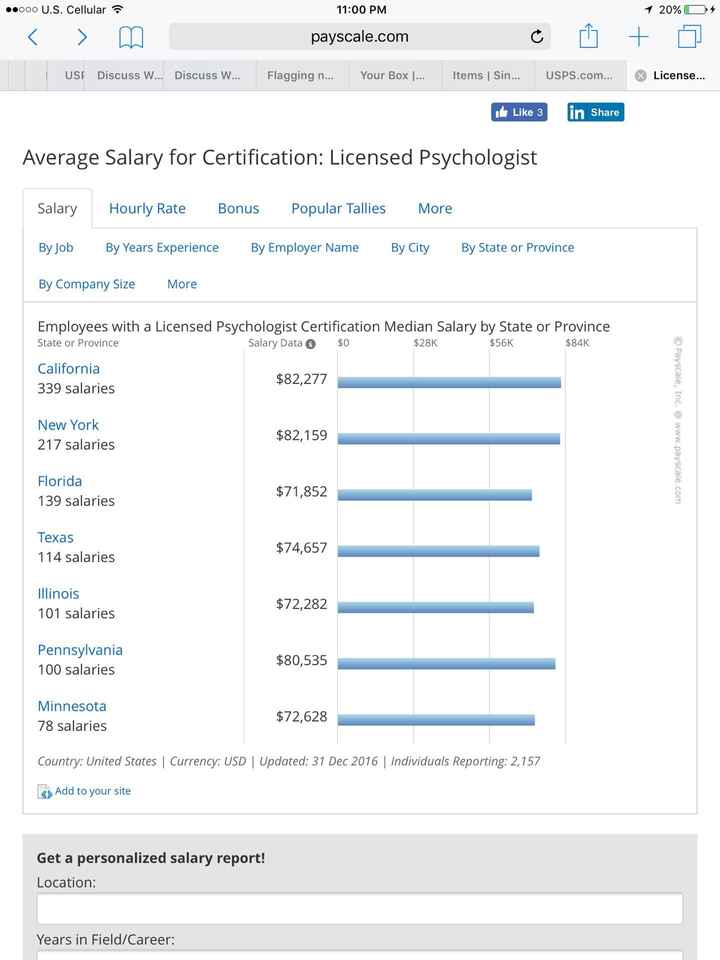Go back to the previous page

(32, 37)
